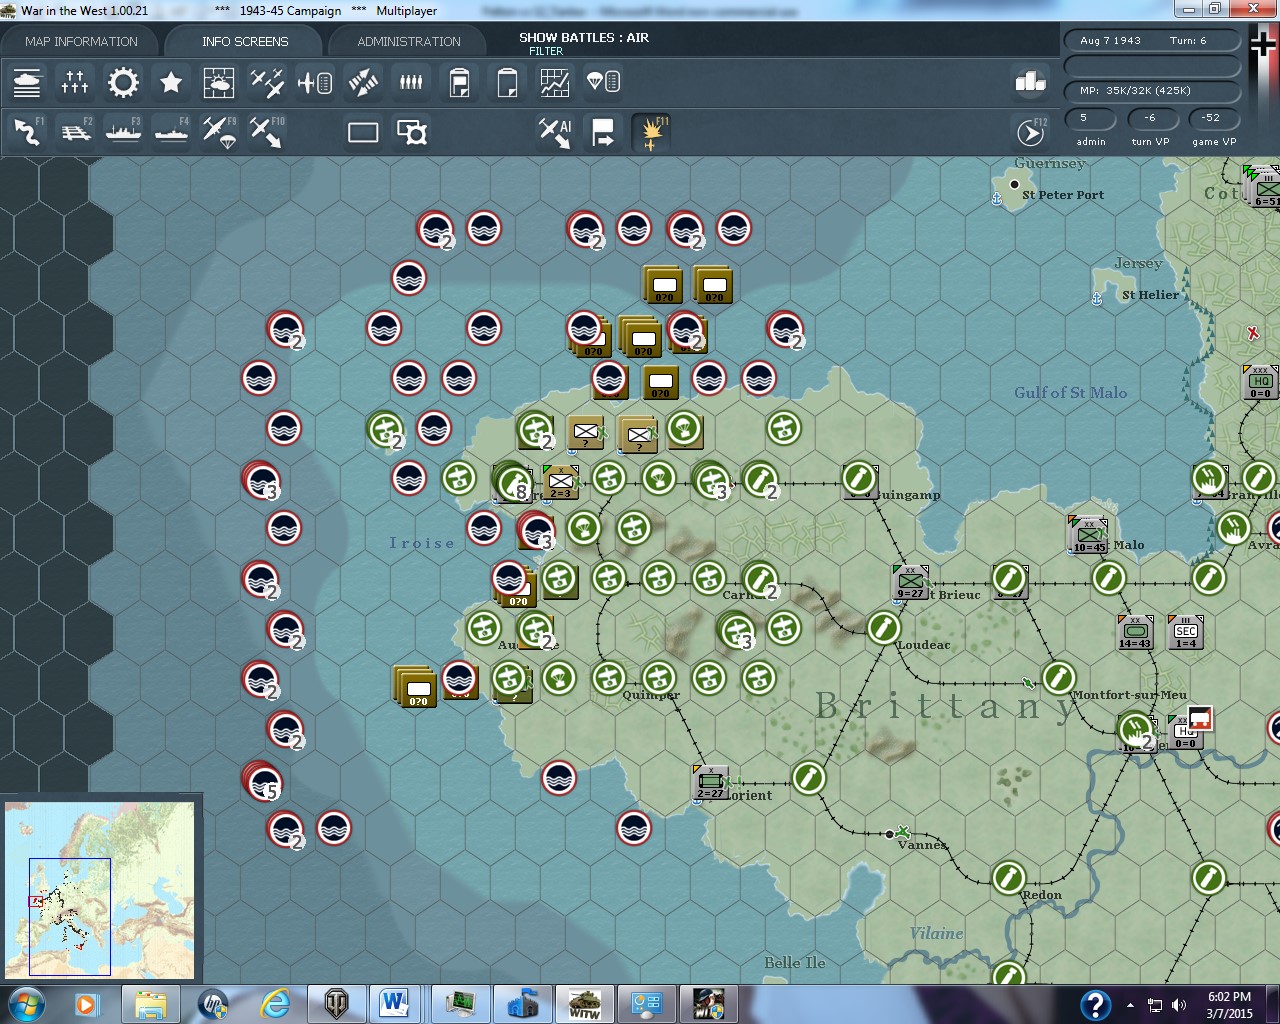The image size is (1280, 1024).
Task: Open the manpower soldiers icon
Action: pyautogui.click(x=411, y=82)
